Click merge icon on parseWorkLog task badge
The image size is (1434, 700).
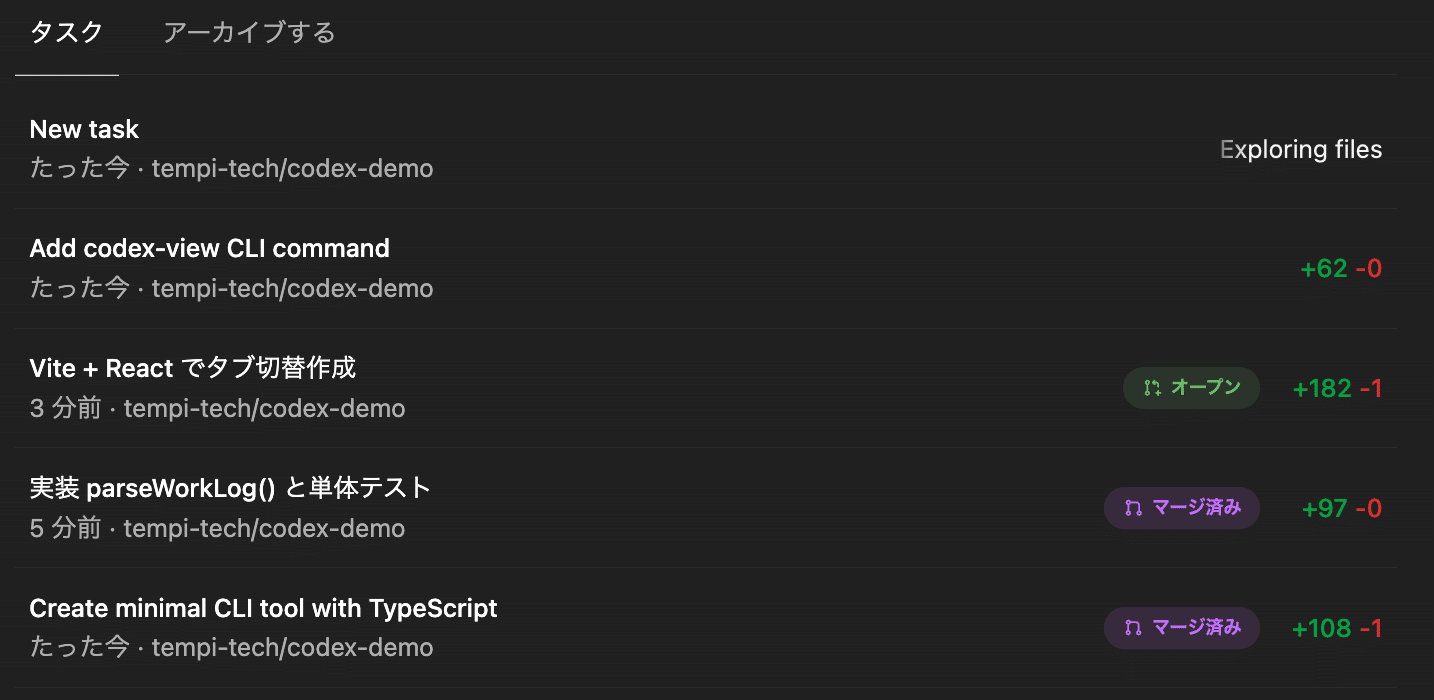point(1133,508)
